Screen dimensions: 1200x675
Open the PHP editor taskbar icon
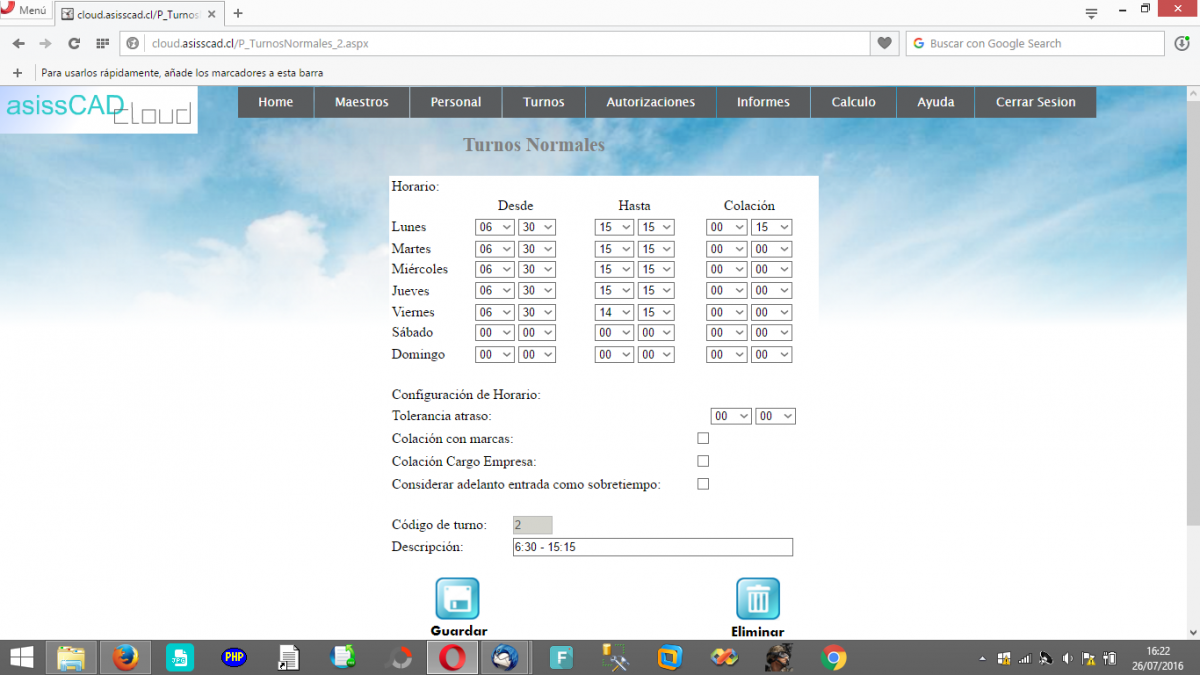(235, 658)
